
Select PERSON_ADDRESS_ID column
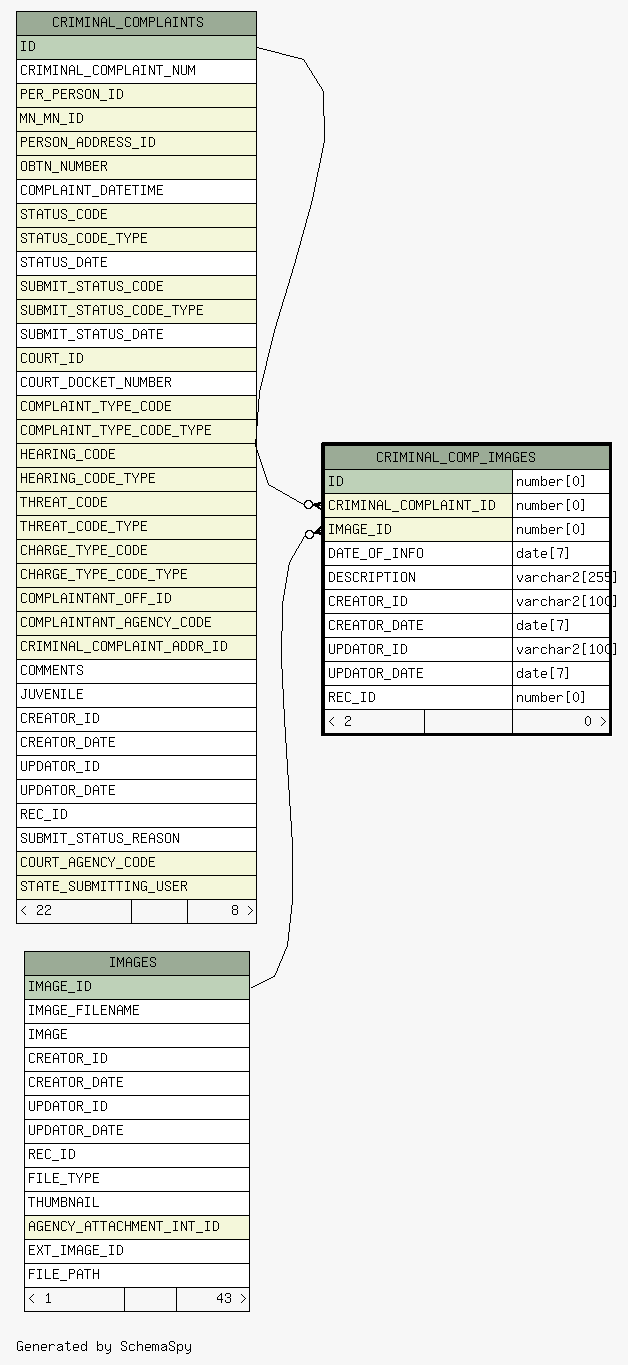(137, 143)
